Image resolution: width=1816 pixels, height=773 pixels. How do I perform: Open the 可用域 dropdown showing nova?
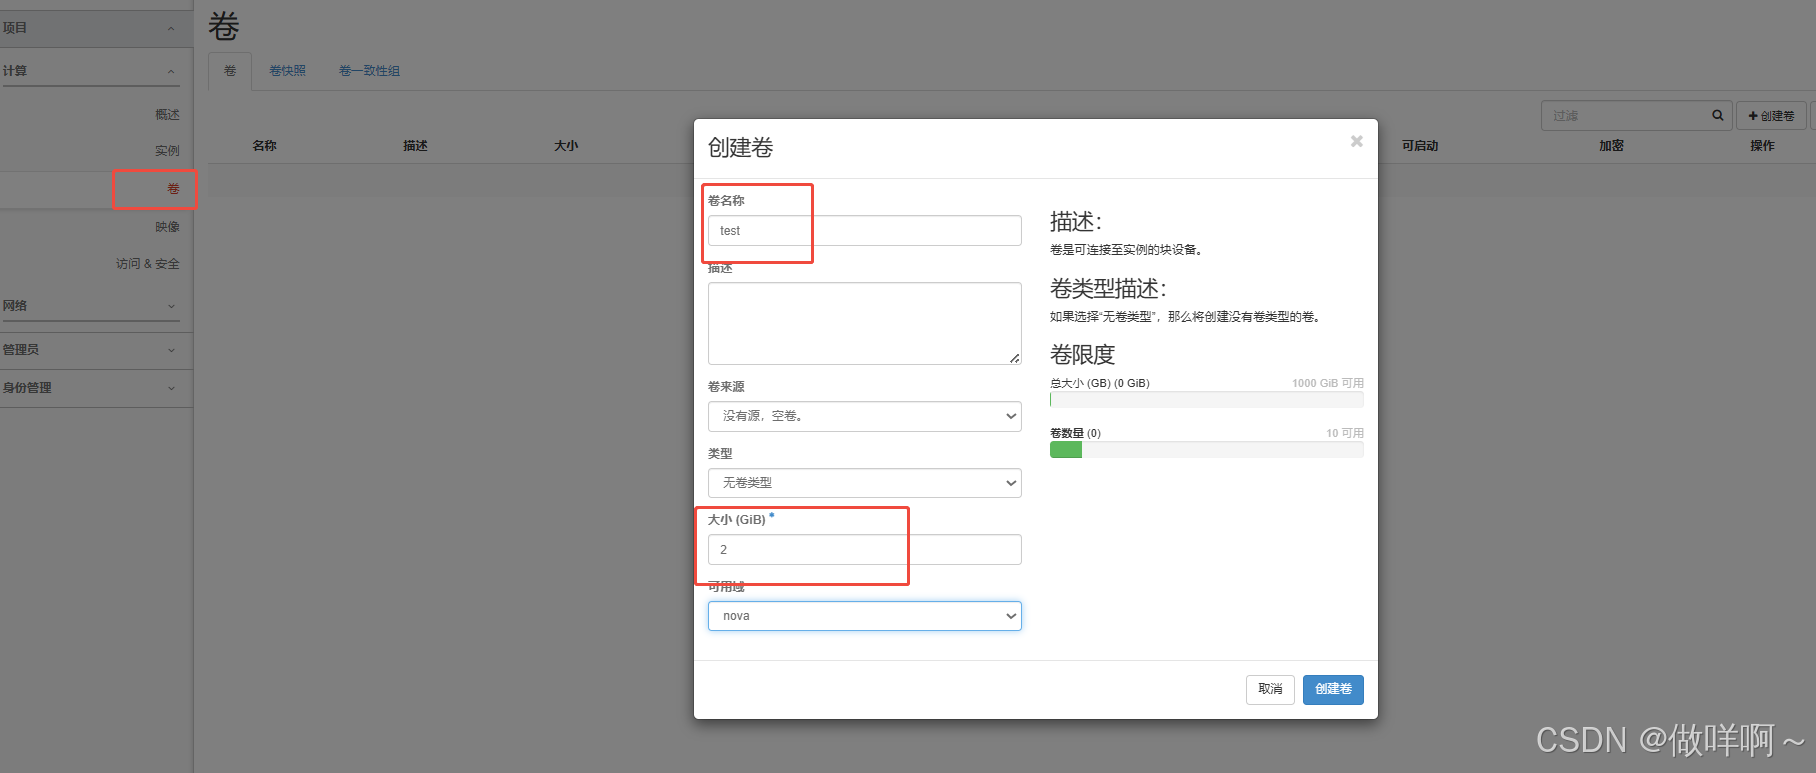click(864, 616)
